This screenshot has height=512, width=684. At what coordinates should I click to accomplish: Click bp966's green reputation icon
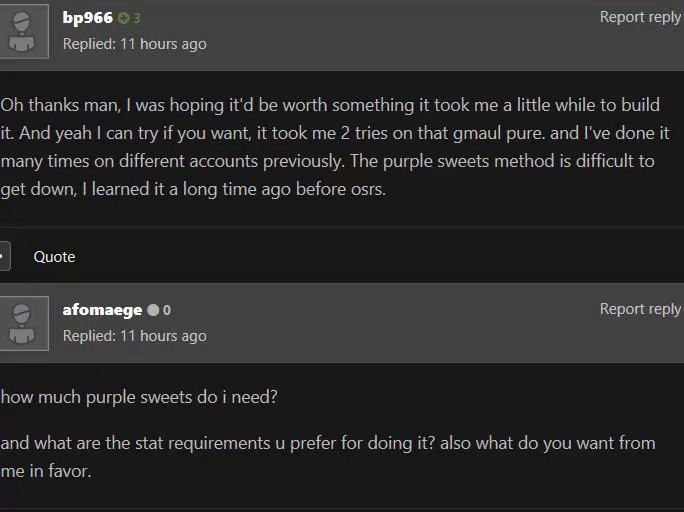124,18
